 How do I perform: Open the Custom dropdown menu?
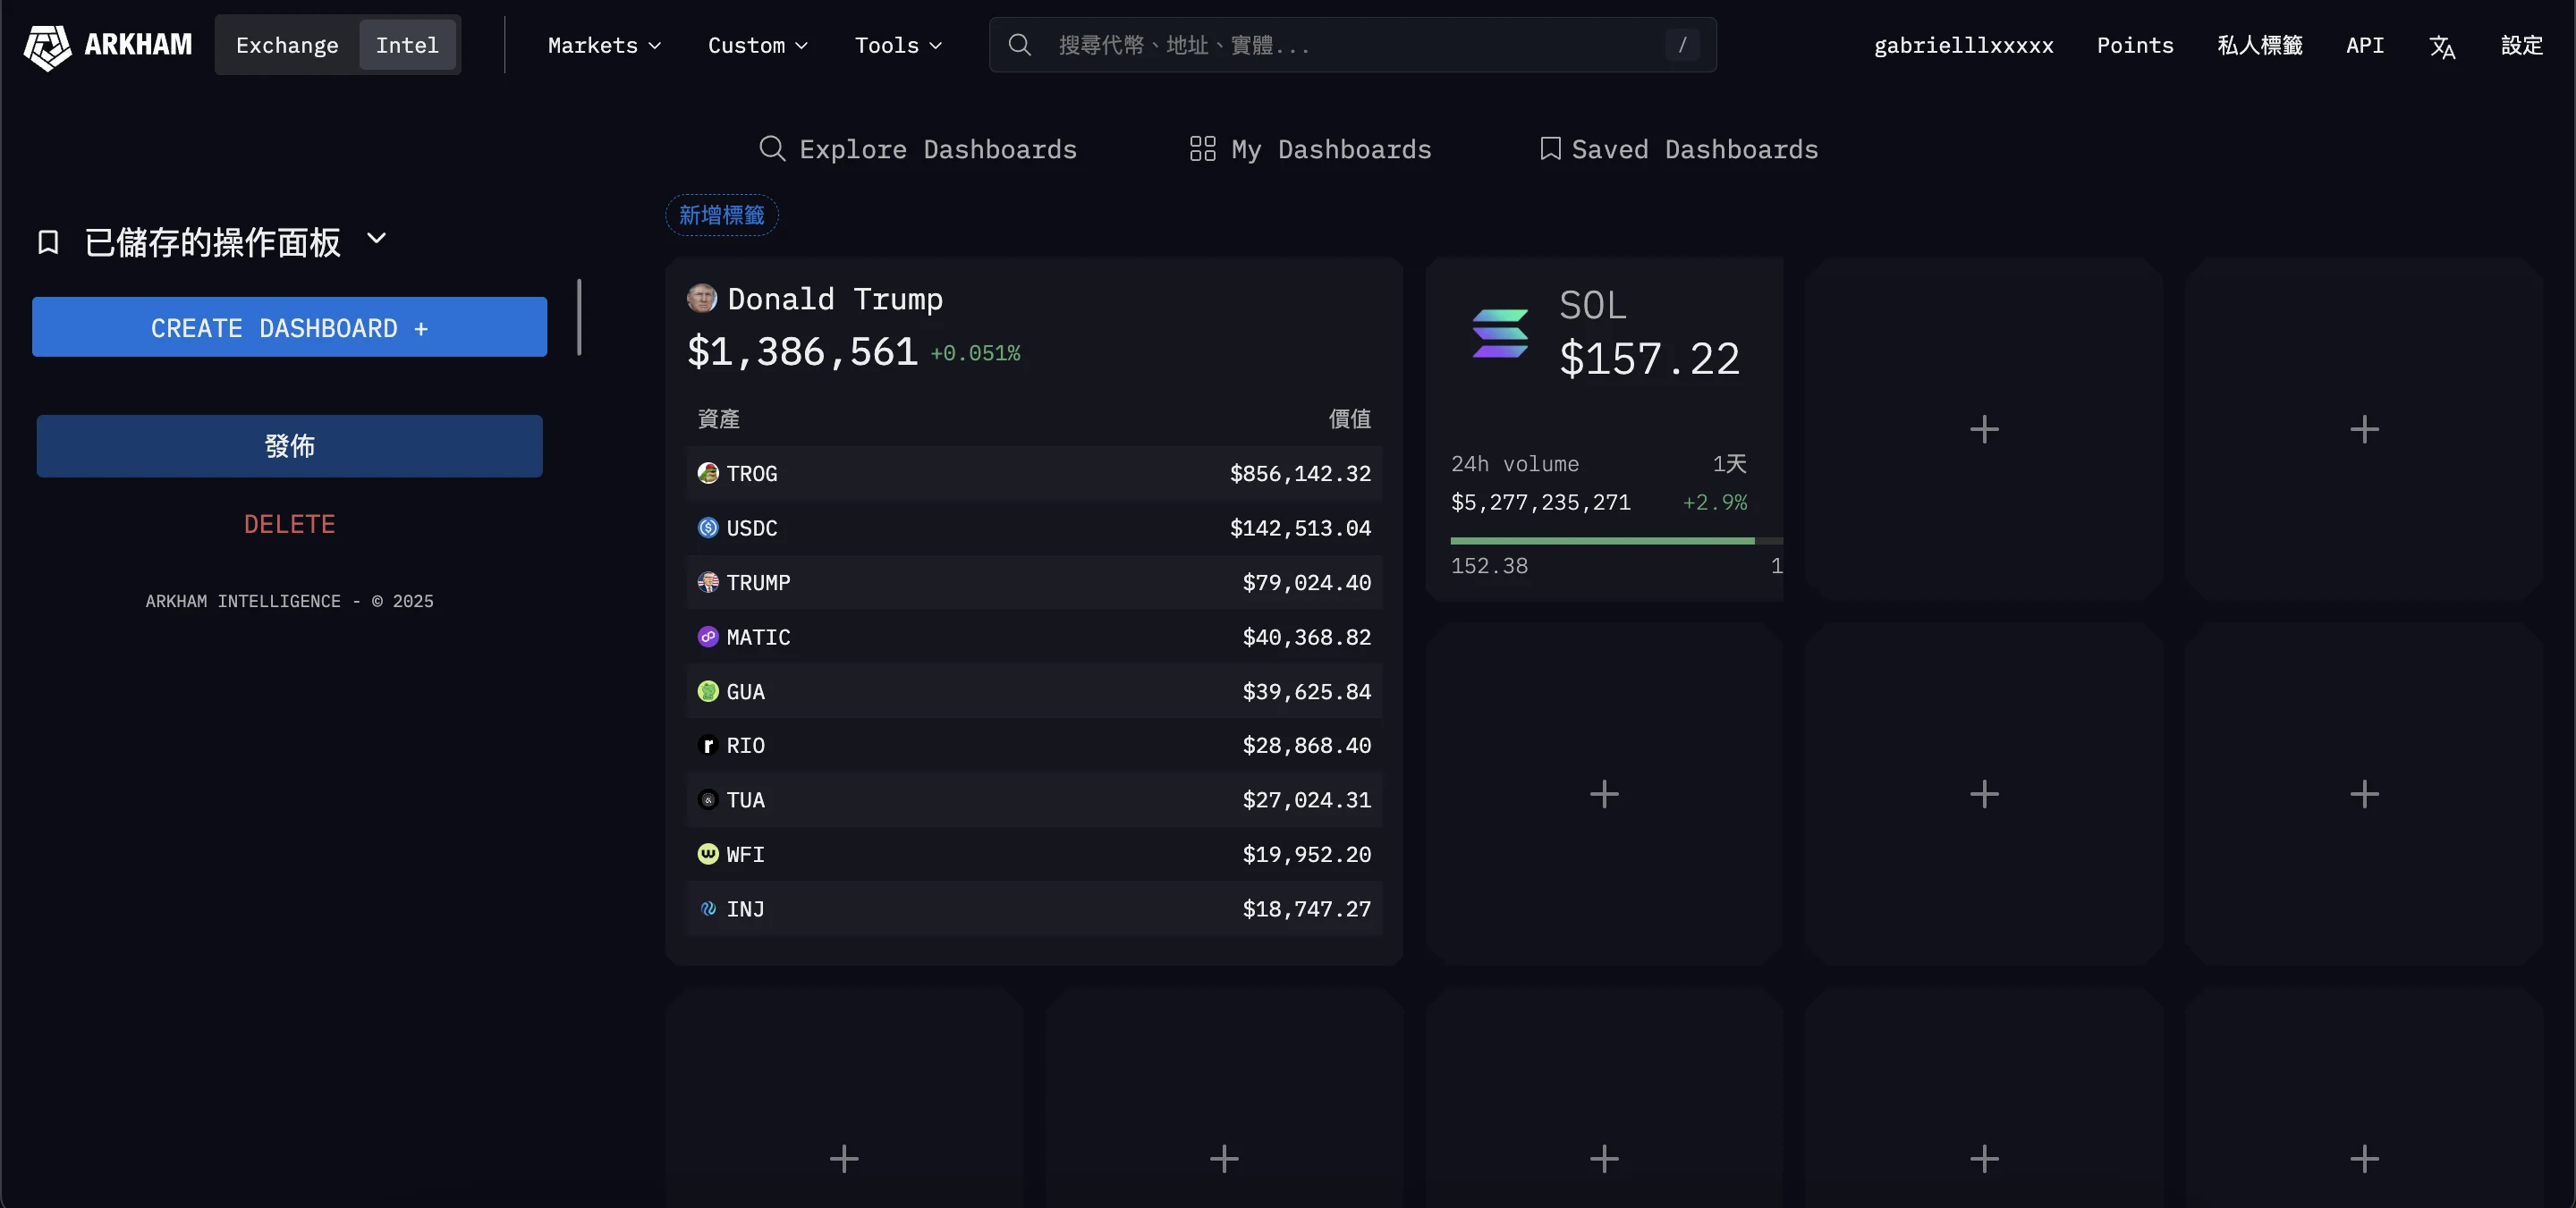tap(757, 45)
